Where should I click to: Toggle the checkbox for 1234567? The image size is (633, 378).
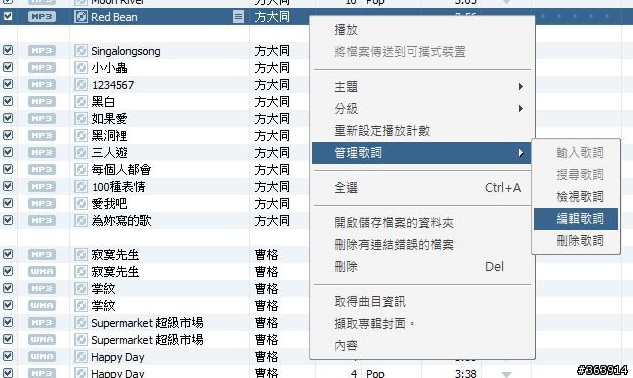(8, 84)
